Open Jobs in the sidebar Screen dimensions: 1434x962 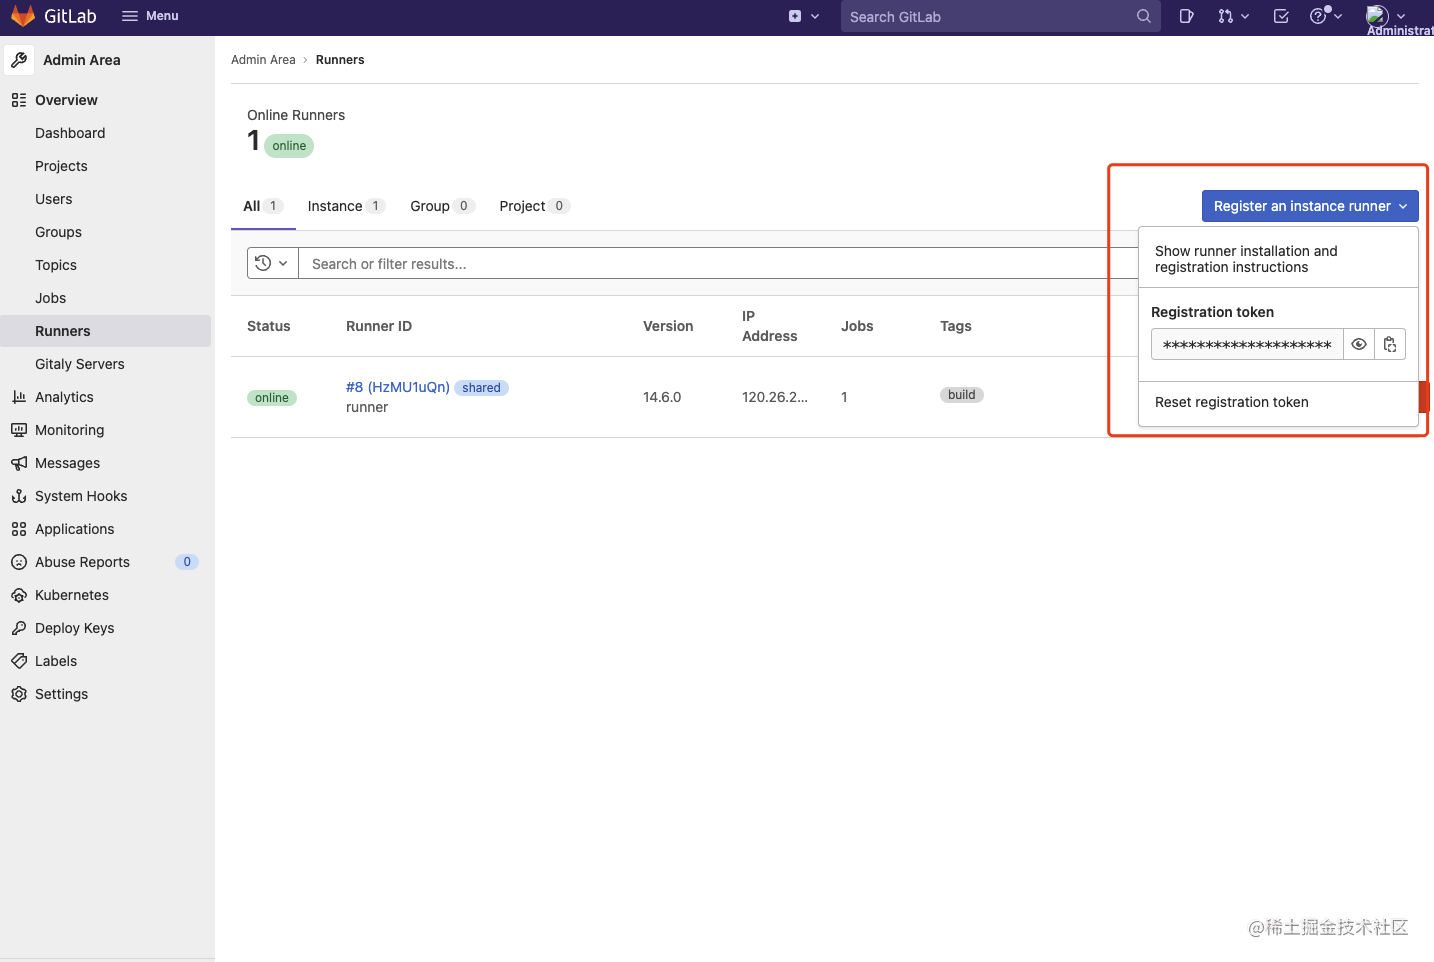[x=50, y=298]
